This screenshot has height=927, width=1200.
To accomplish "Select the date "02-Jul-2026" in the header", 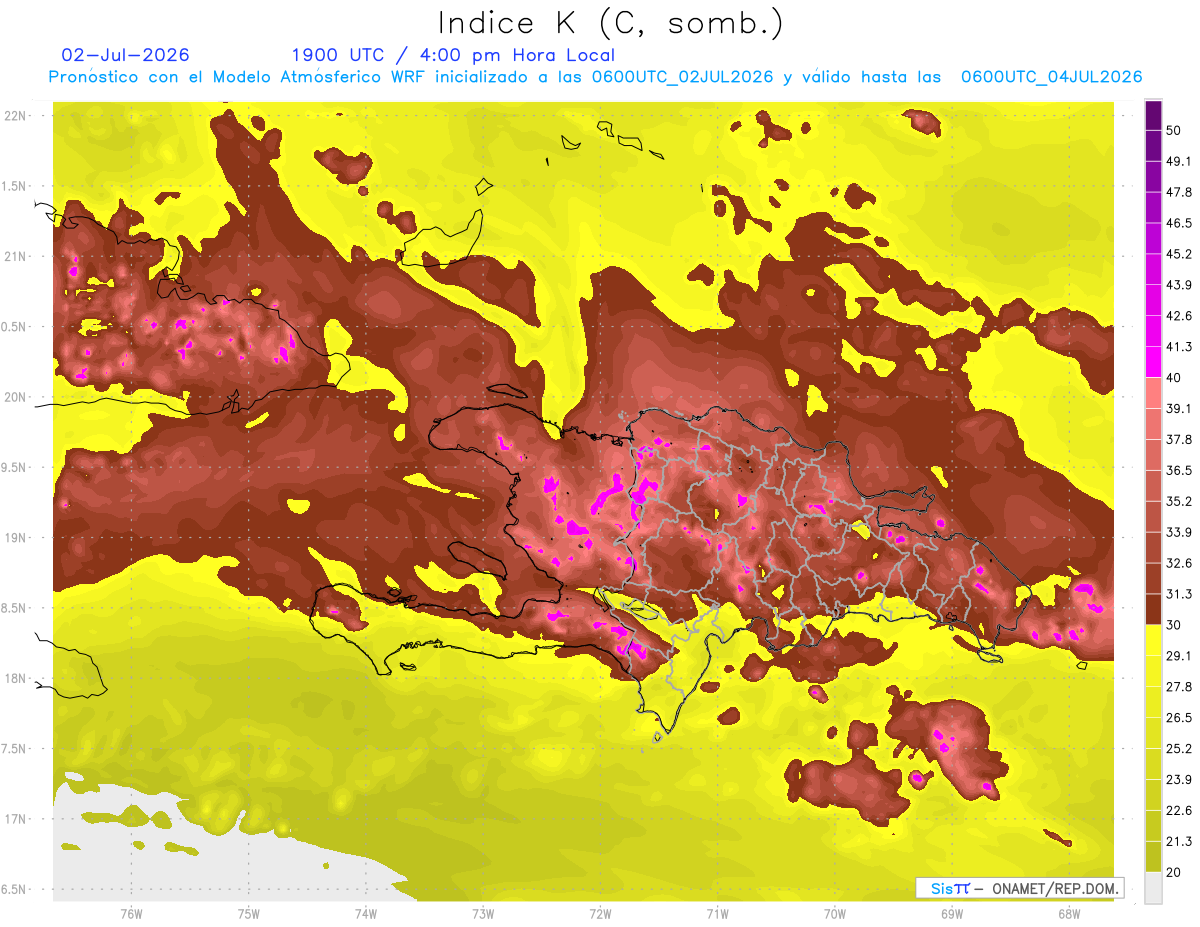I will coord(125,55).
